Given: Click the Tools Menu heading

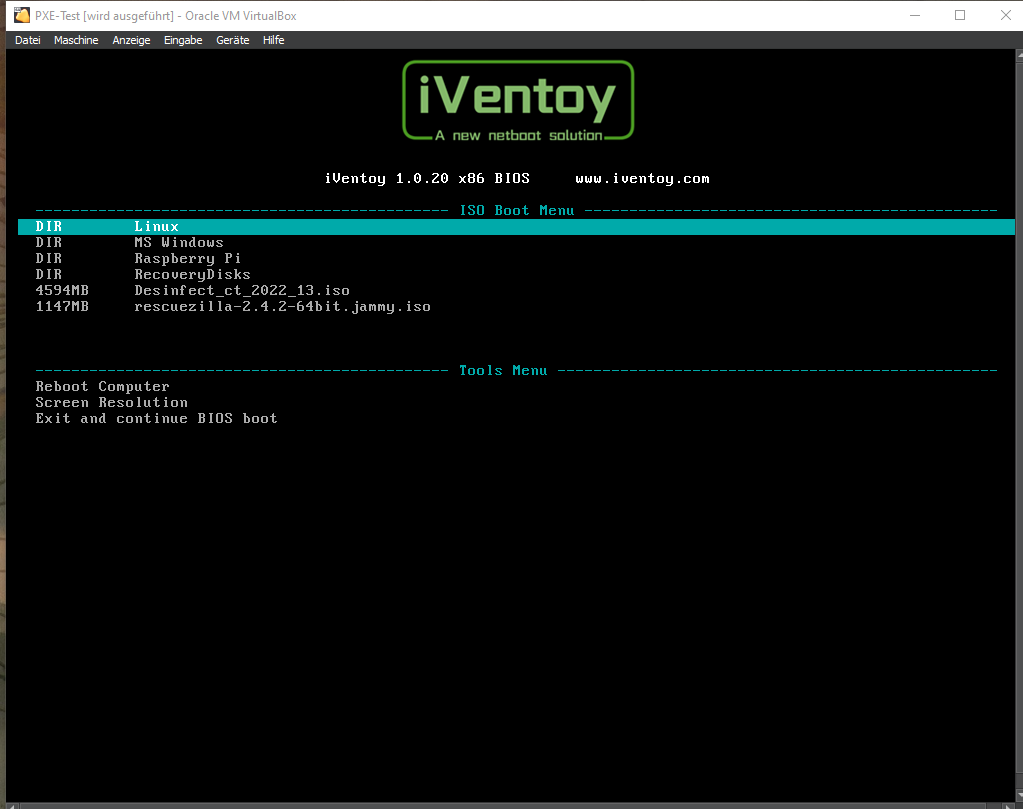Looking at the screenshot, I should pos(503,371).
